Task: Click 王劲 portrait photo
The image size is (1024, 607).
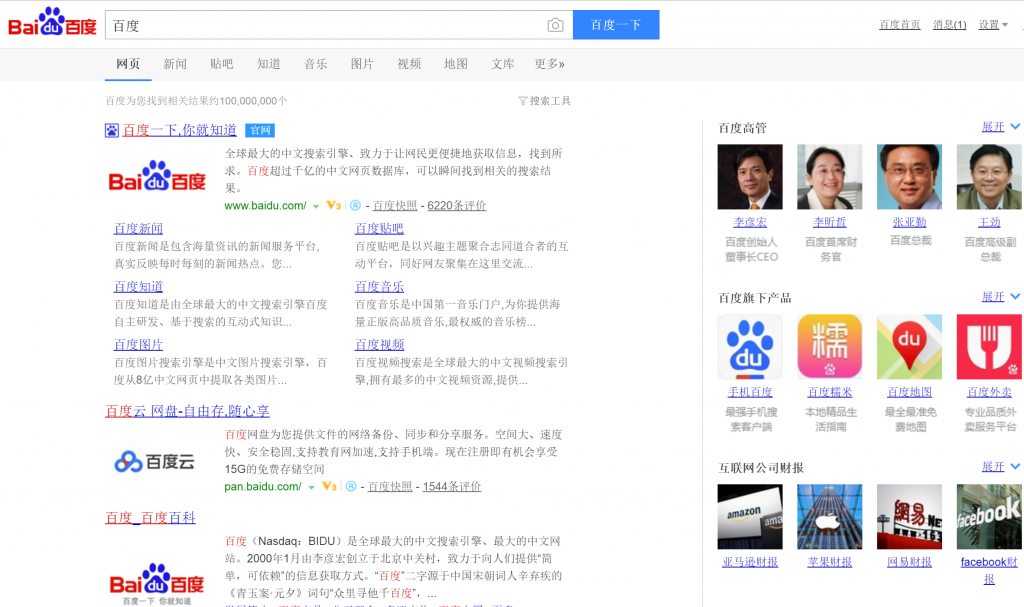Action: point(989,177)
